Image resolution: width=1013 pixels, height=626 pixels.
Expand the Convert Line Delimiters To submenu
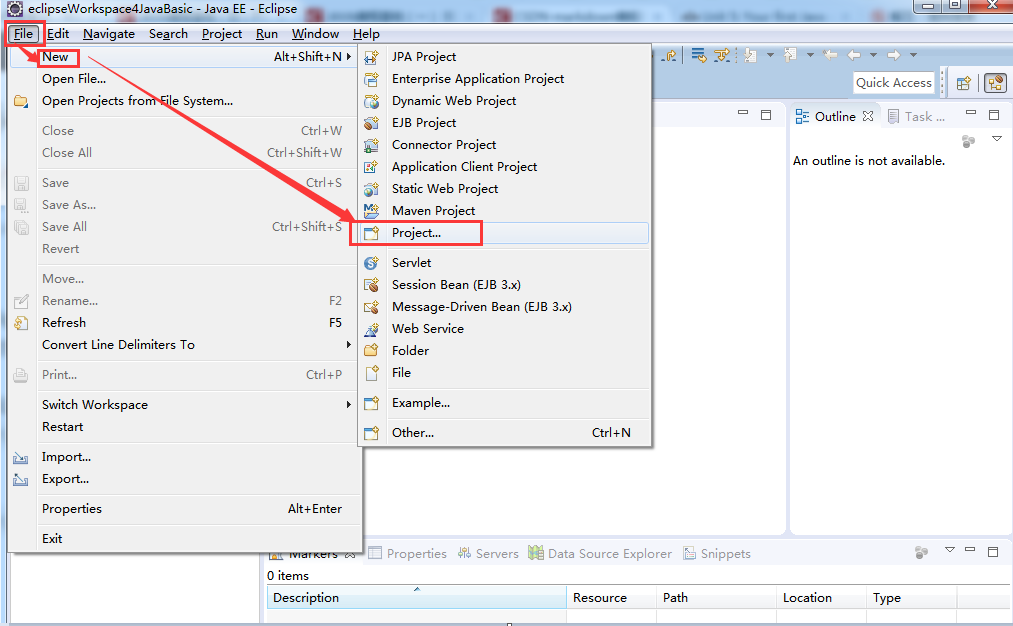[194, 345]
